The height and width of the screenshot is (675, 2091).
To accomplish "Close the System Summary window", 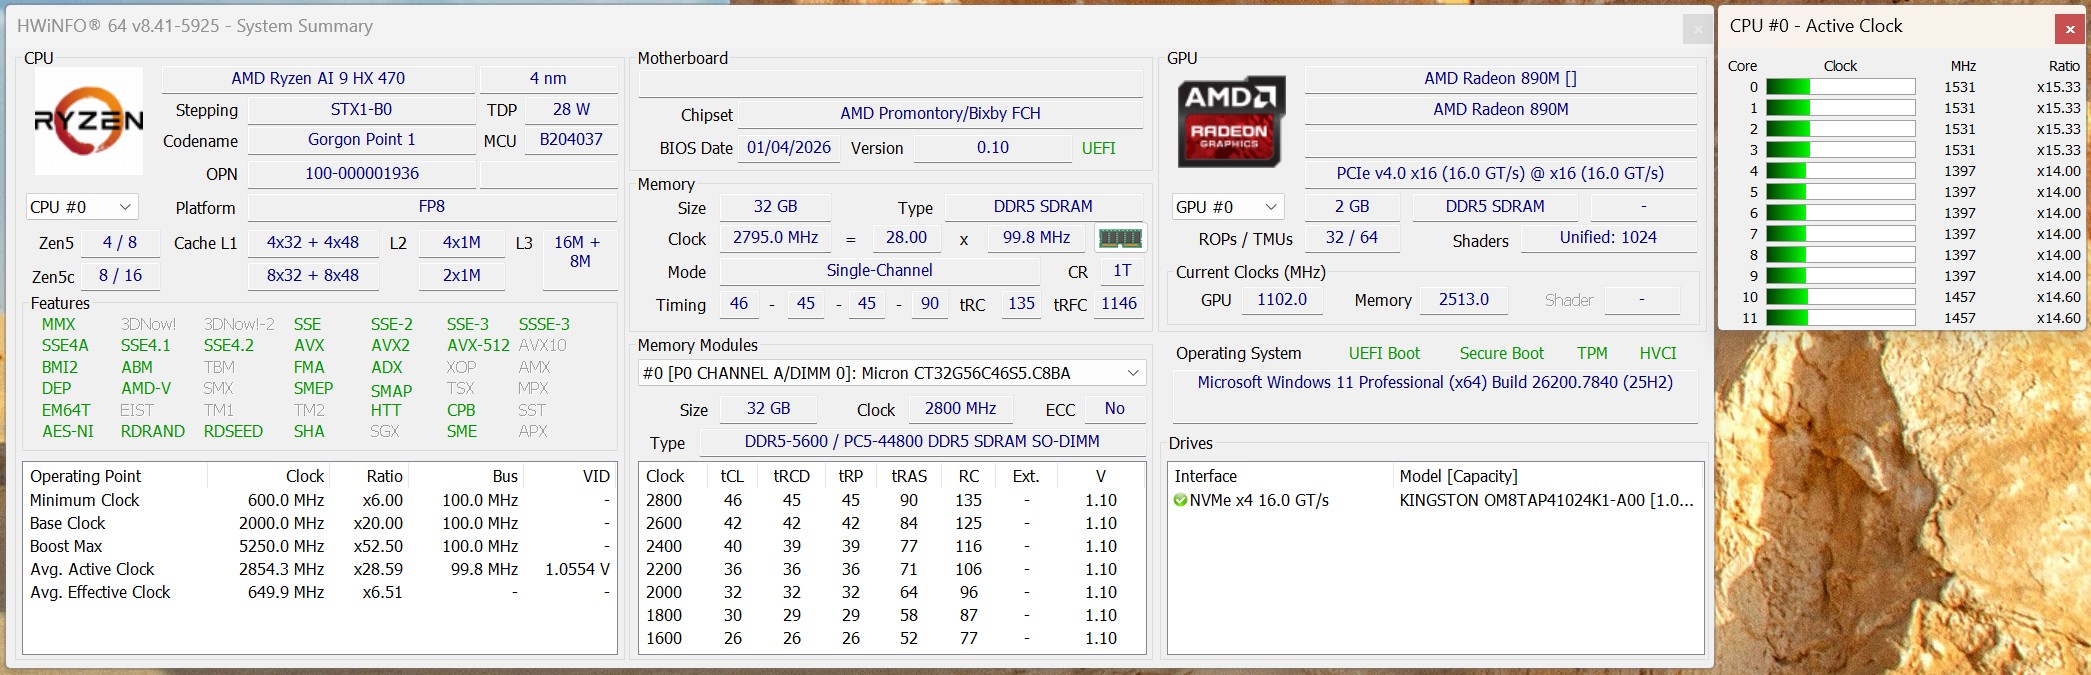I will 1697,29.
